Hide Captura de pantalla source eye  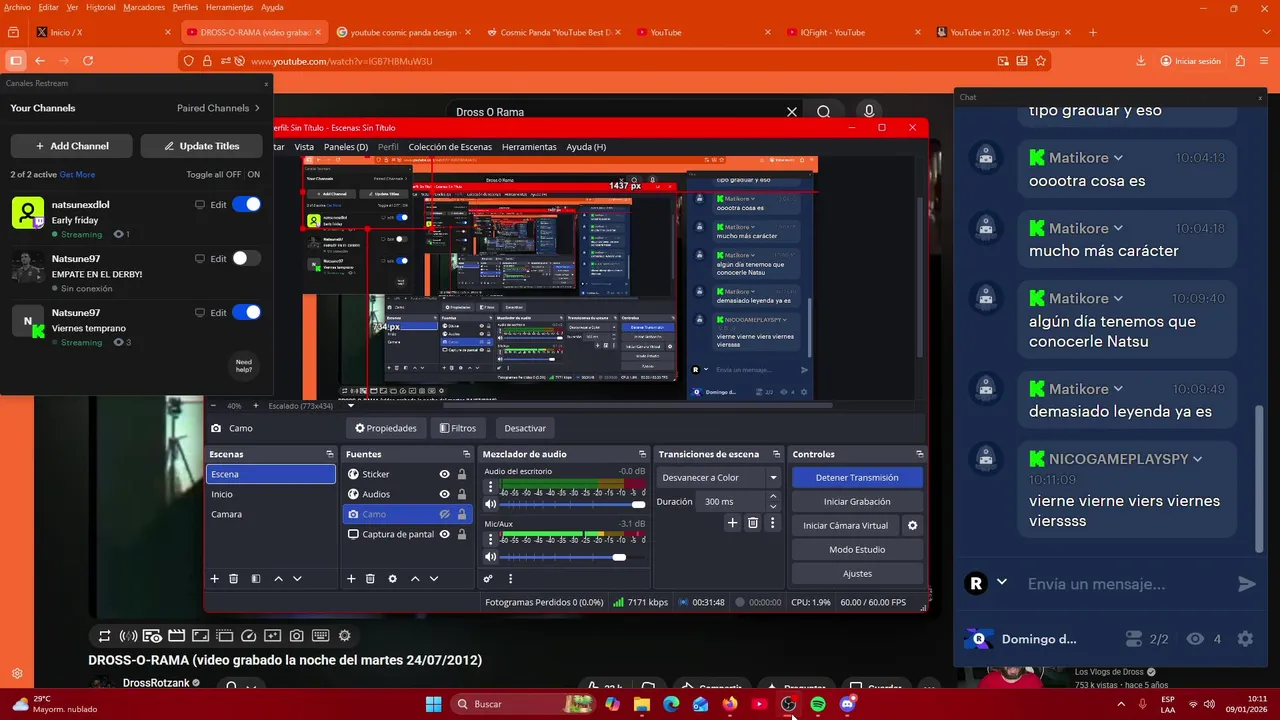click(x=445, y=534)
